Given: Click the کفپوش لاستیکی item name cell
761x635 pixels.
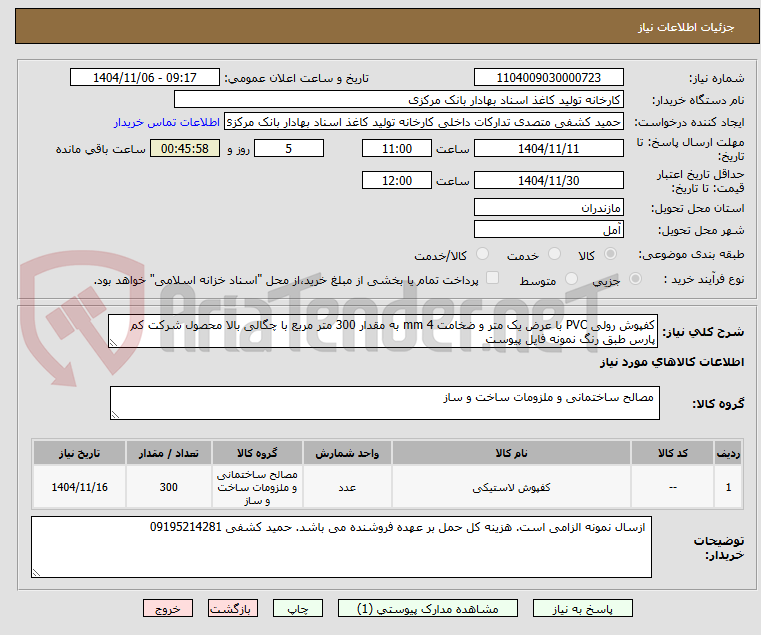Looking at the screenshot, I should (511, 487).
